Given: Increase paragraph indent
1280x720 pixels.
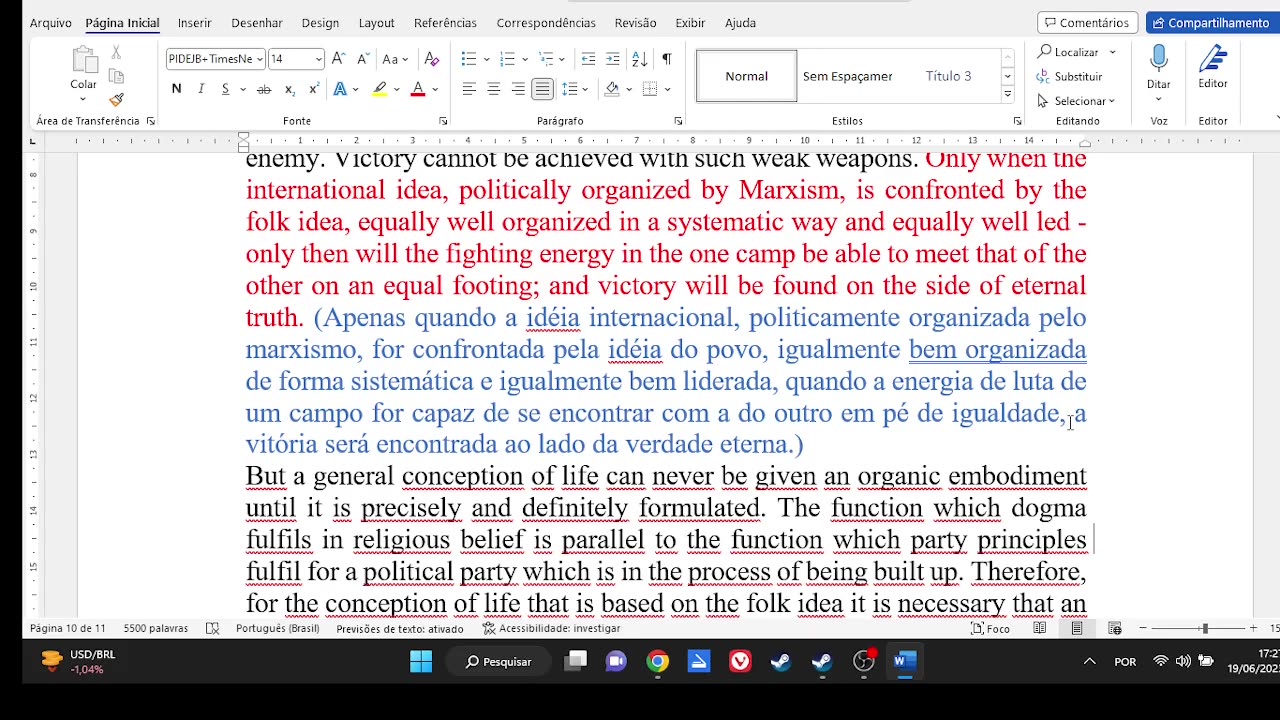Looking at the screenshot, I should click(613, 59).
